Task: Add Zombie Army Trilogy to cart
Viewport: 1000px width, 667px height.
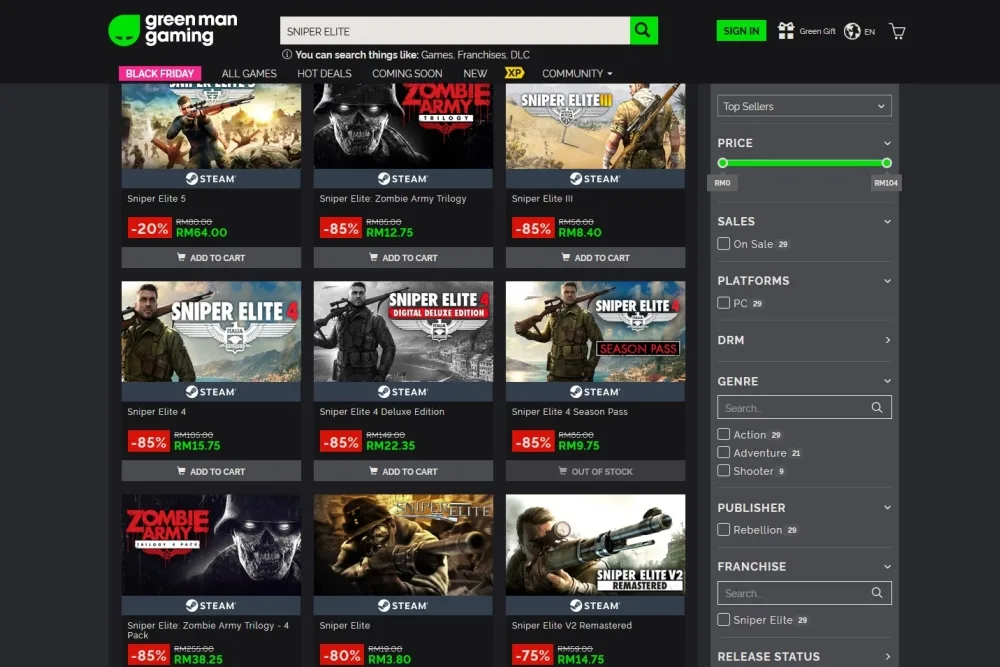Action: pos(403,258)
